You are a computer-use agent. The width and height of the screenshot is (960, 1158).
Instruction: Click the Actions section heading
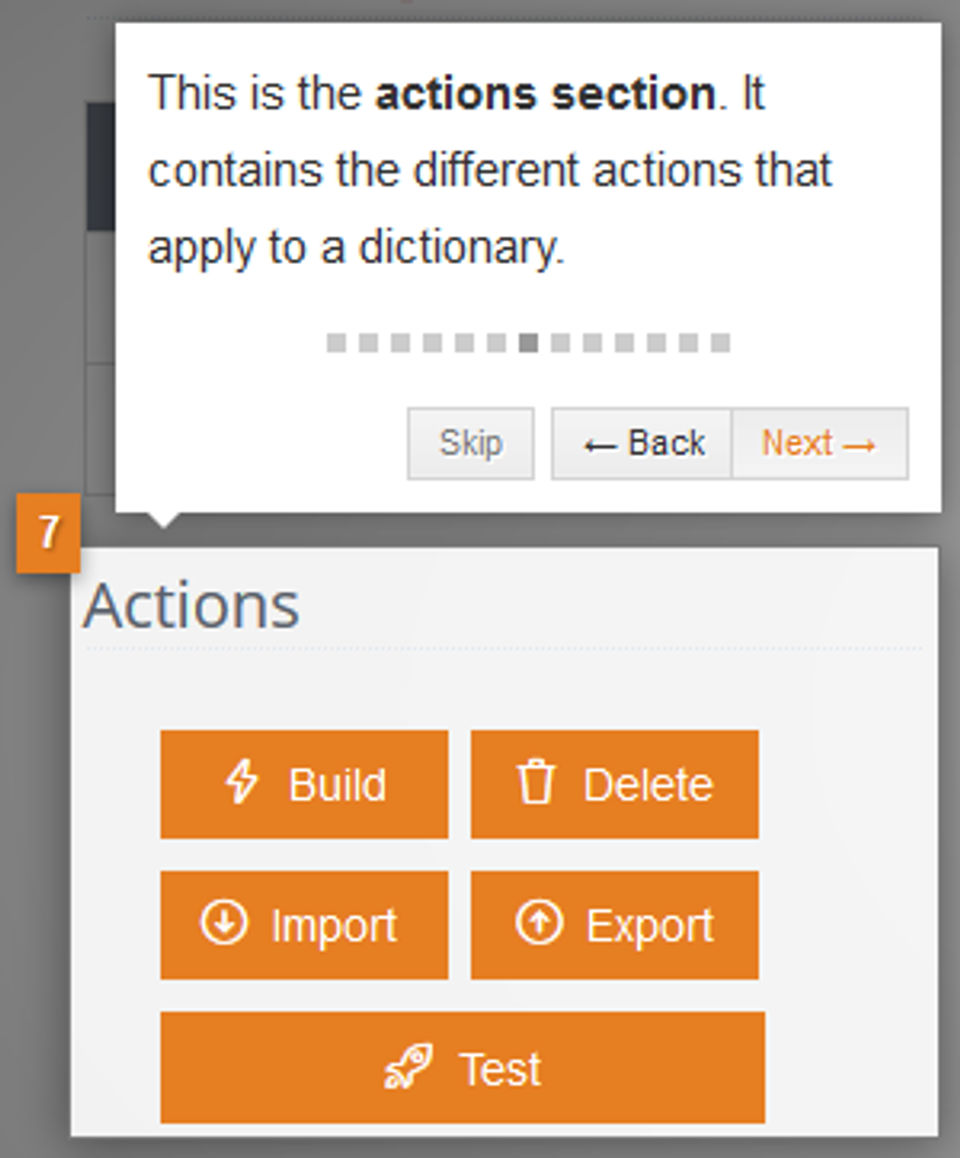[x=191, y=605]
